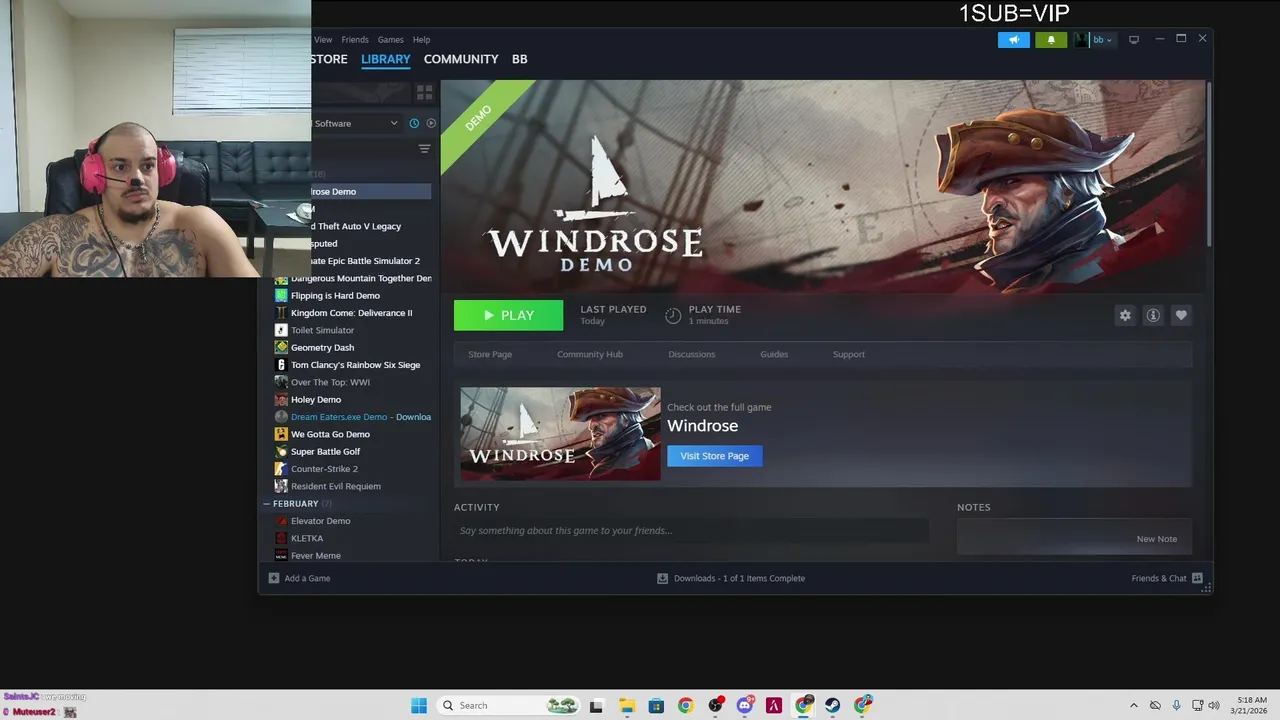Go to the LIBRARY section

tap(386, 59)
